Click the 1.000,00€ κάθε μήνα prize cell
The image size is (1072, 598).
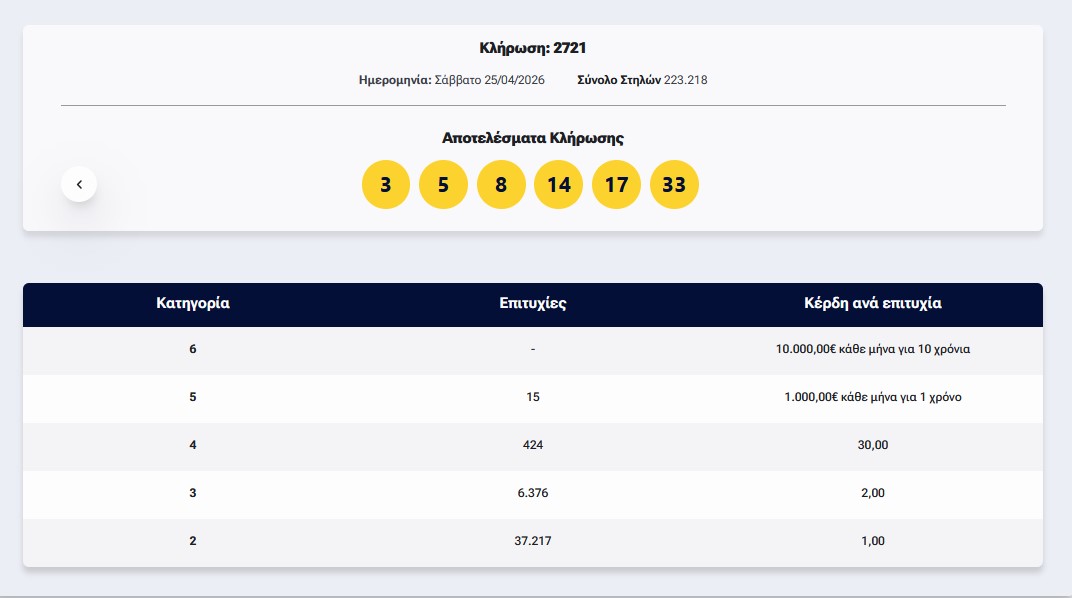click(x=873, y=397)
